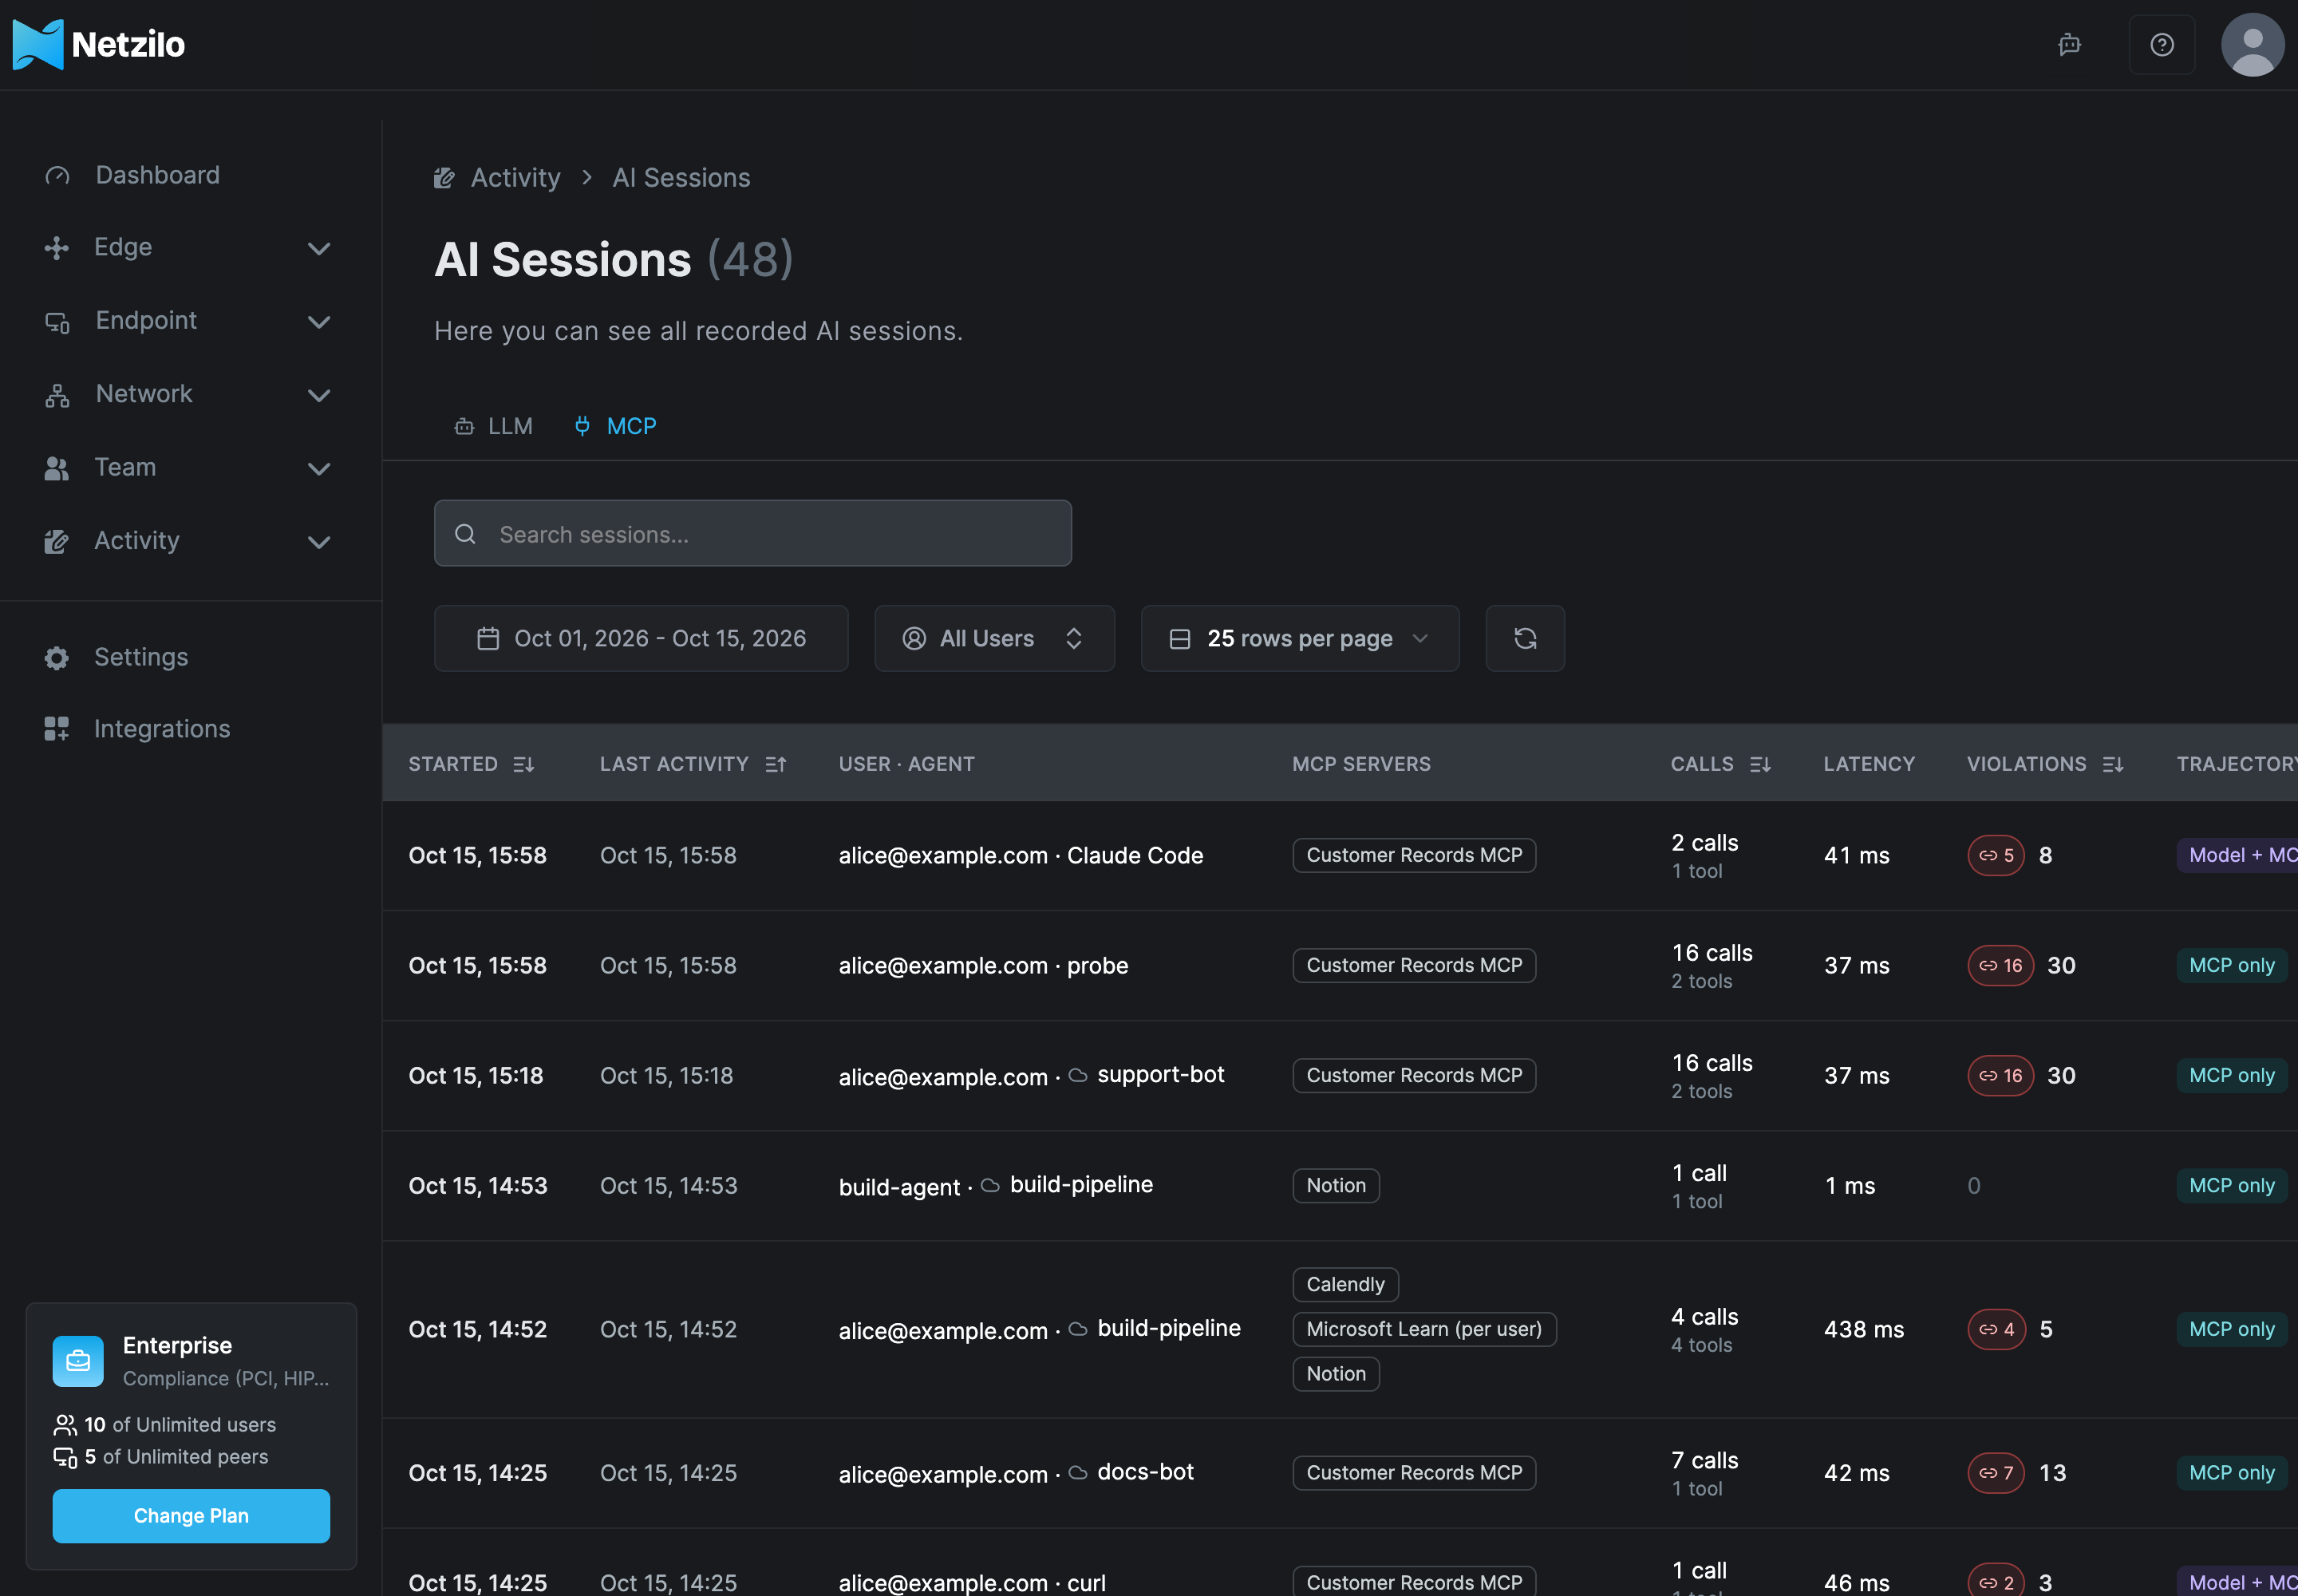Expand the Team sidebar section
Image resolution: width=2298 pixels, height=1596 pixels.
coord(190,467)
